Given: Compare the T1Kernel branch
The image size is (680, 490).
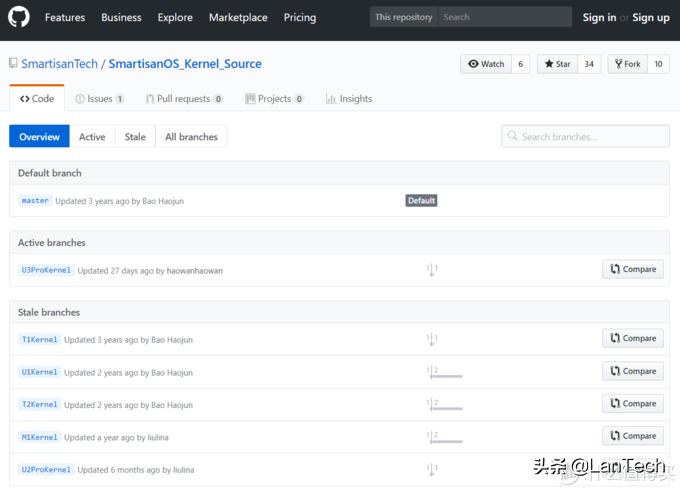Looking at the screenshot, I should [x=633, y=338].
